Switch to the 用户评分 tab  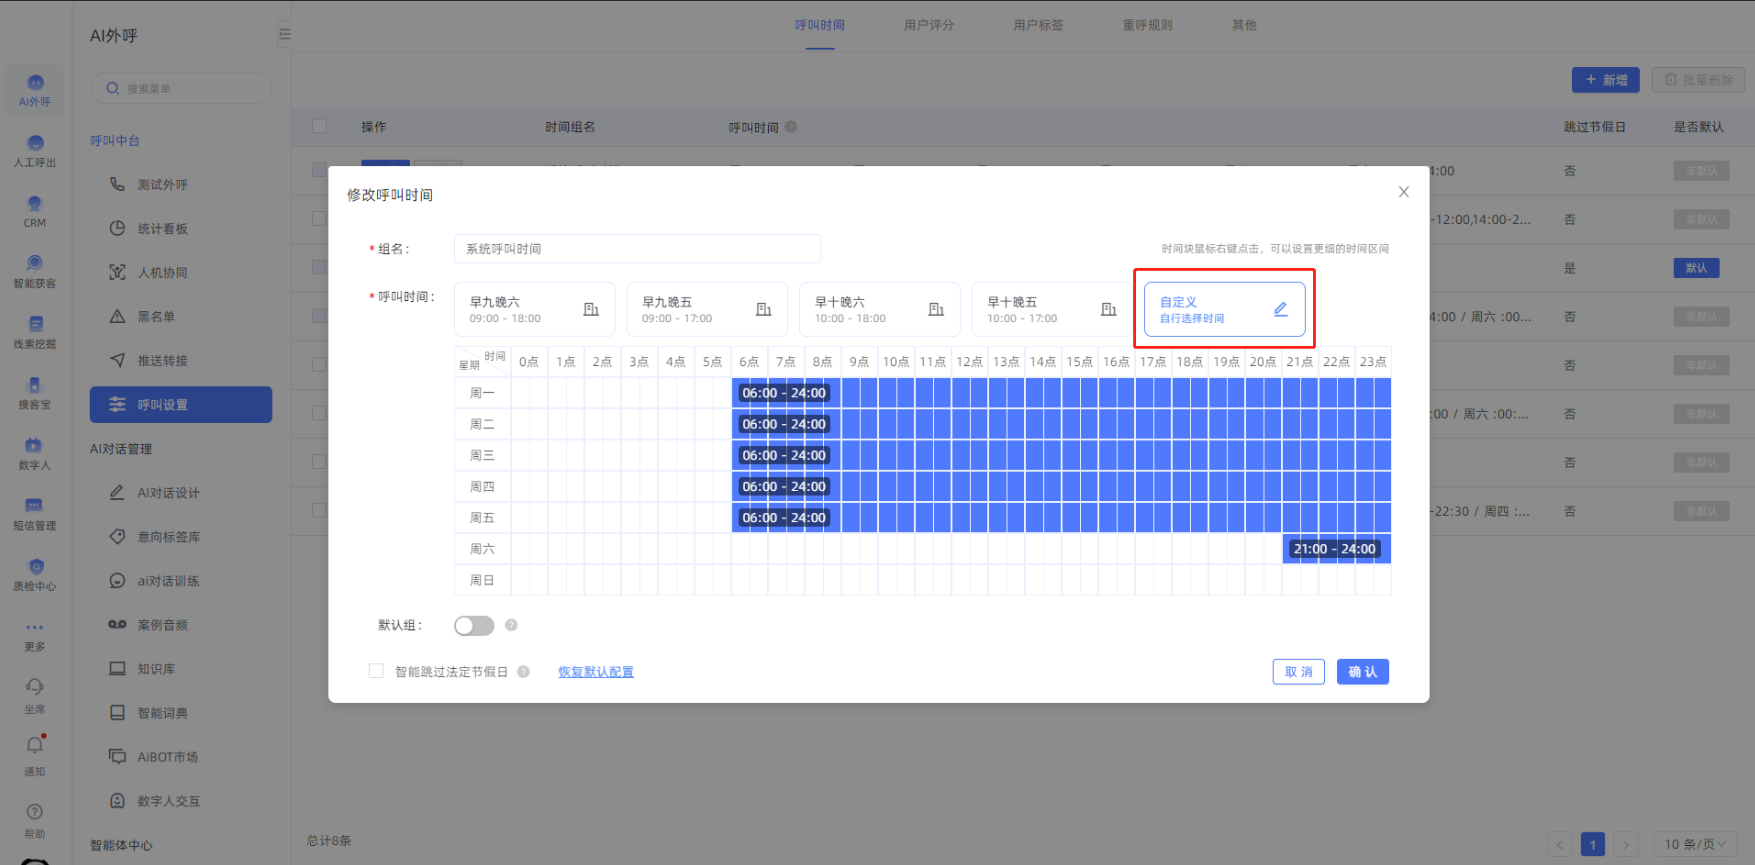(x=928, y=25)
